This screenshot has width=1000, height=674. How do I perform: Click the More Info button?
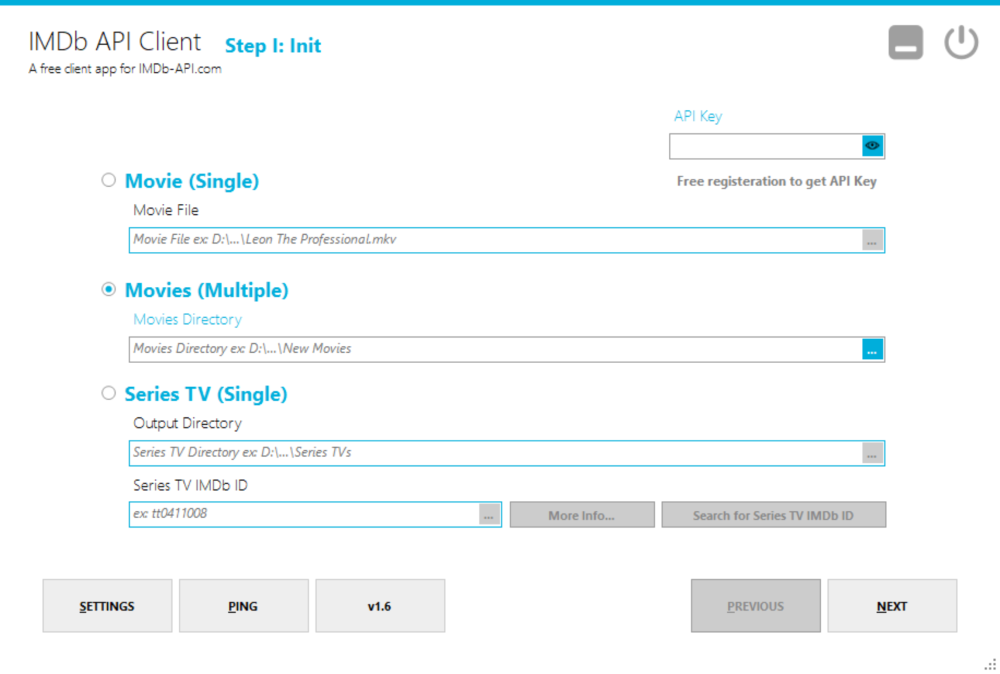click(x=582, y=514)
